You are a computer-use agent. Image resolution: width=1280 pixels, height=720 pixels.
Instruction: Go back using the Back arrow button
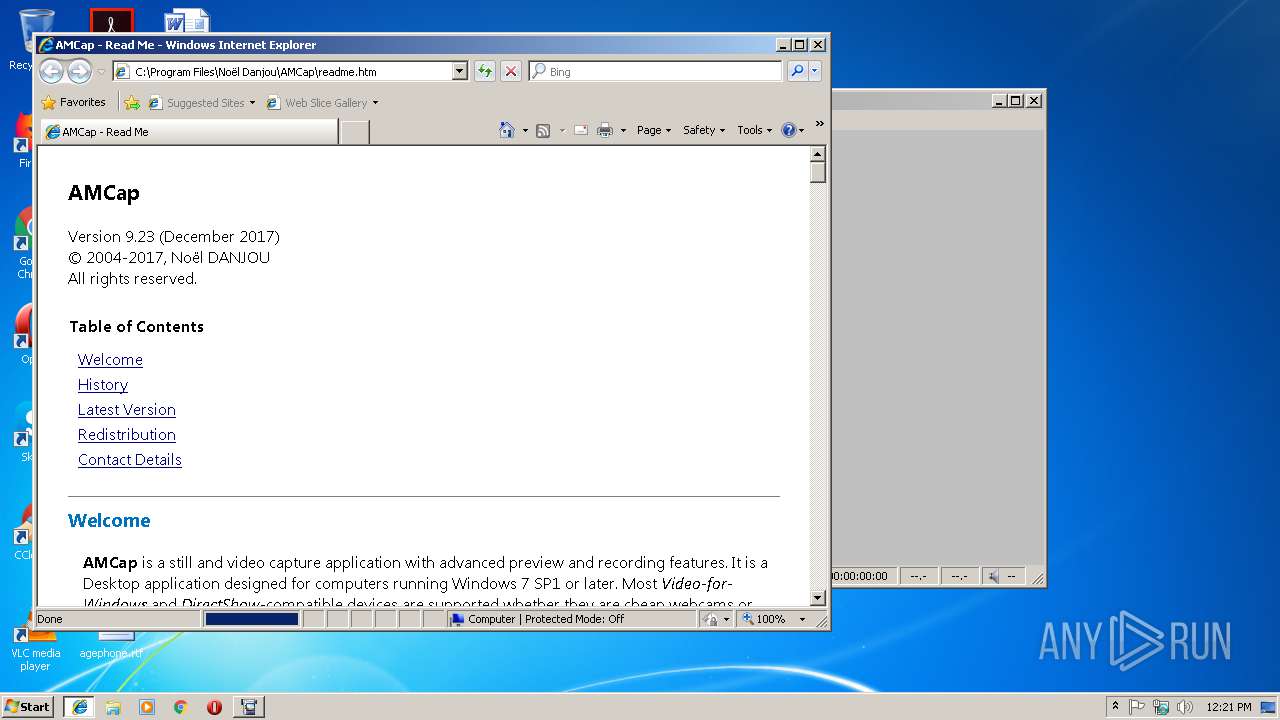click(51, 71)
